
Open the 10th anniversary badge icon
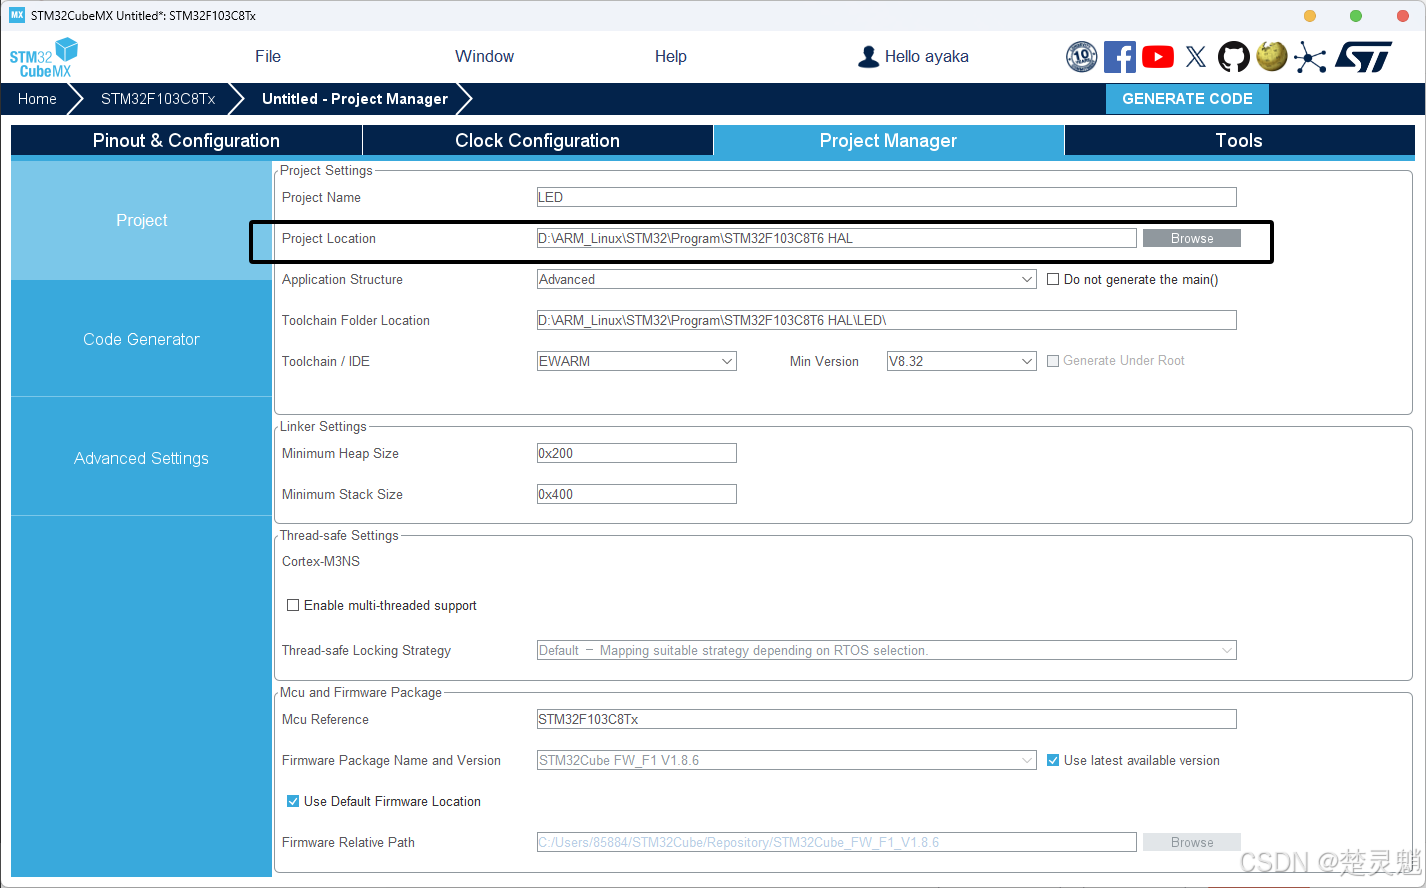1082,57
